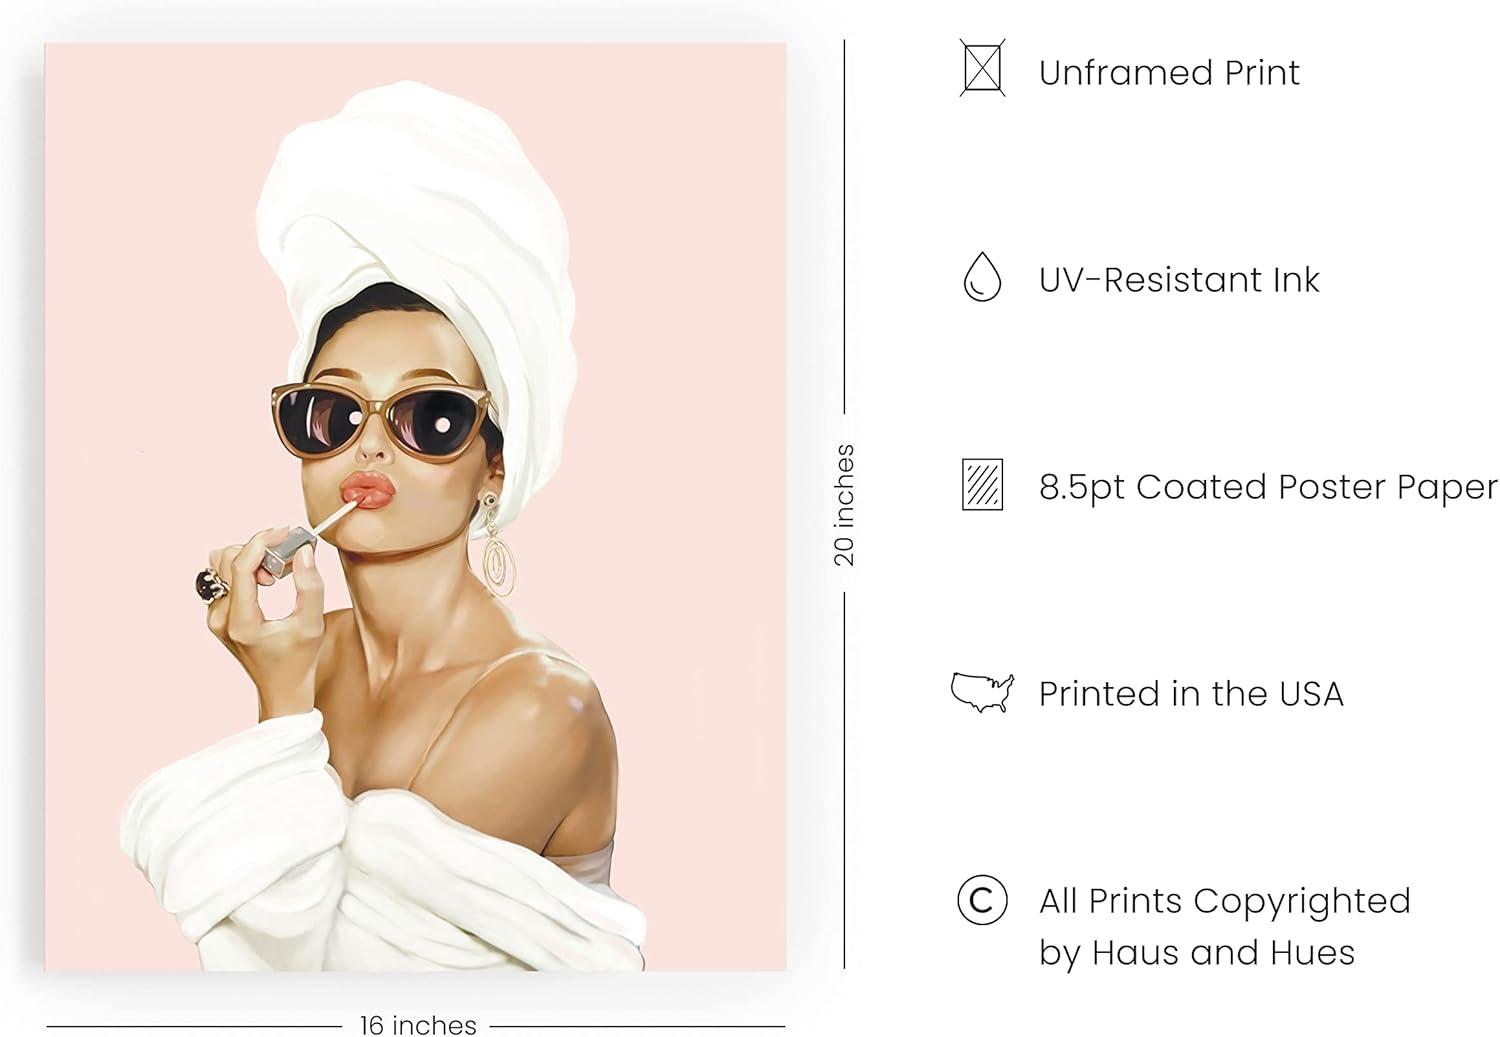
Task: Click the unframed print crossed-box icon
Action: [x=982, y=69]
